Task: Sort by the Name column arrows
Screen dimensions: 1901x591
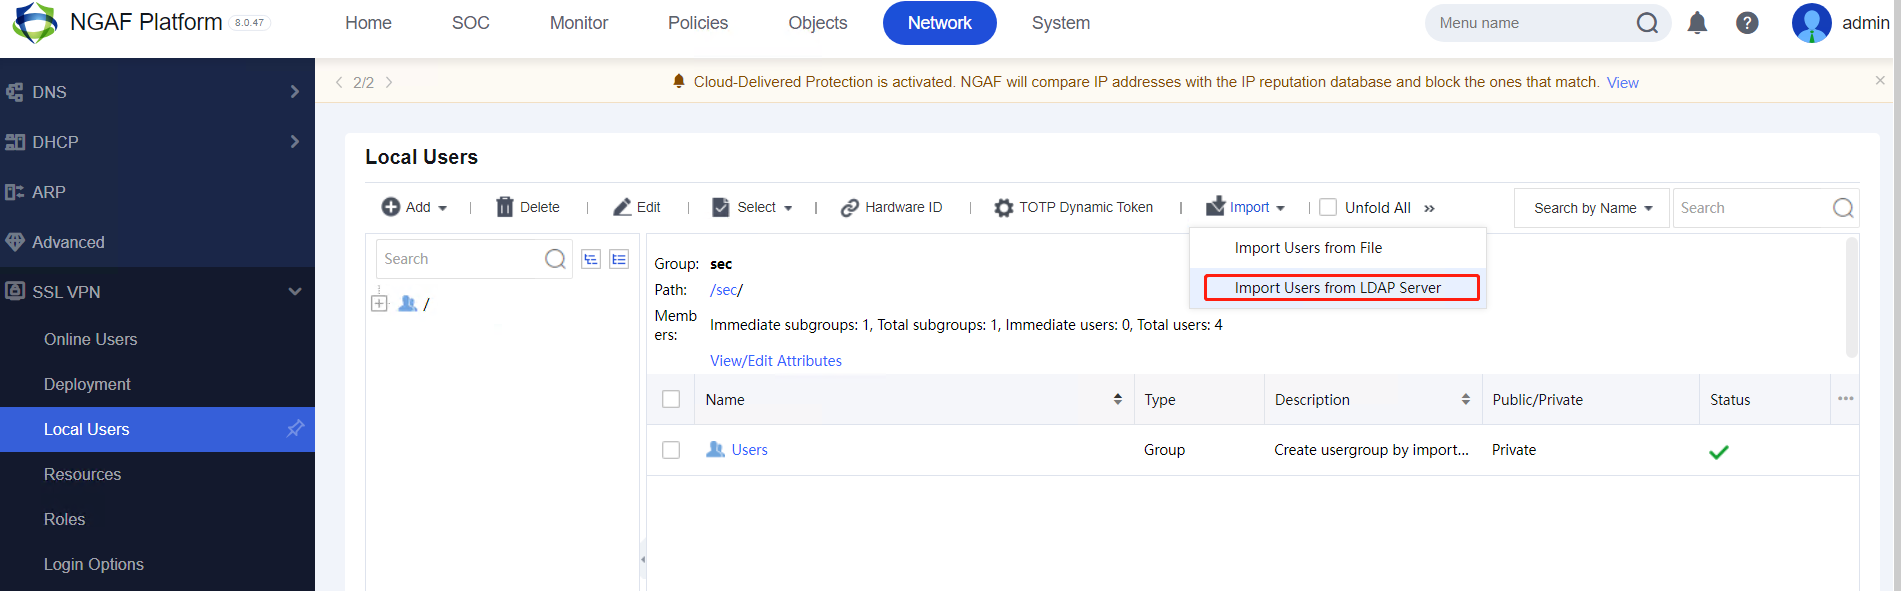Action: pos(1118,399)
